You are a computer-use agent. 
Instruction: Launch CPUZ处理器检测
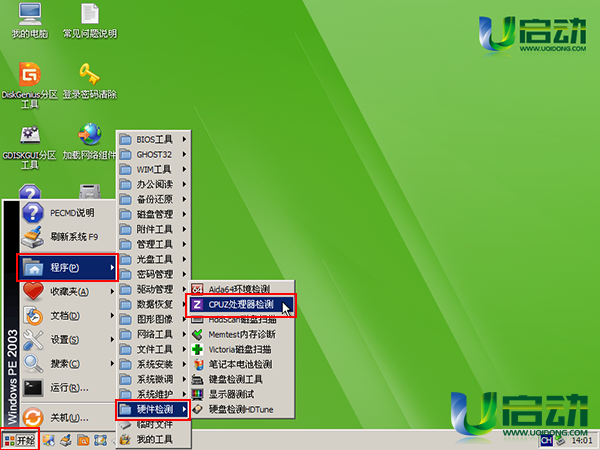(241, 305)
